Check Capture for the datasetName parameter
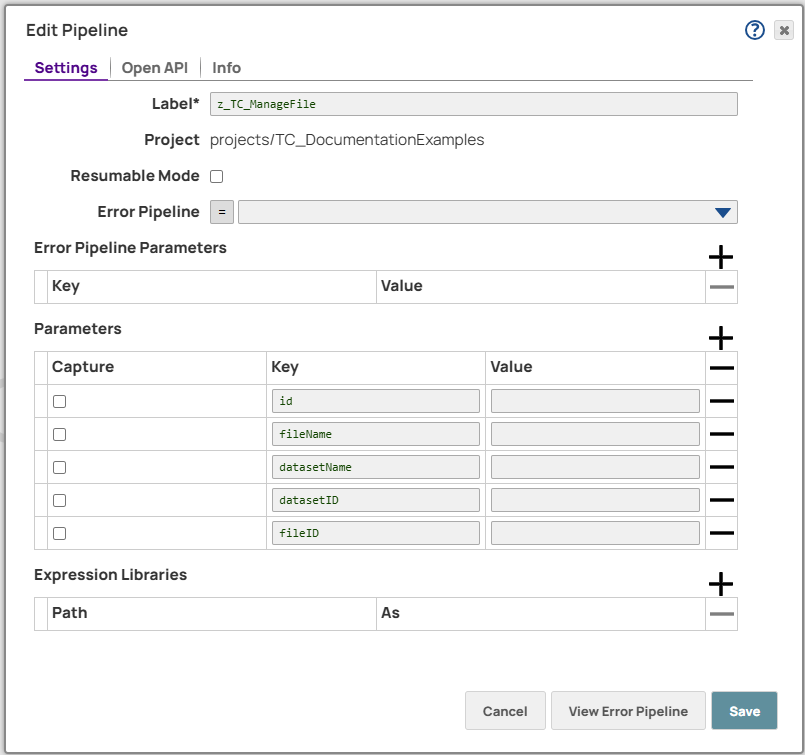The width and height of the screenshot is (805, 755). click(60, 468)
